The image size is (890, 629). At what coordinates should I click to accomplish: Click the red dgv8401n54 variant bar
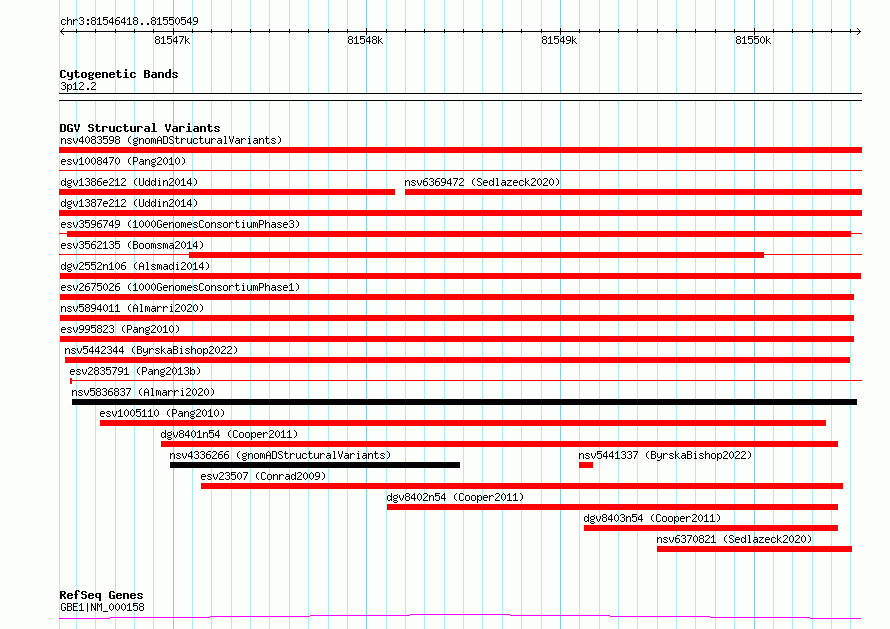pyautogui.click(x=499, y=444)
